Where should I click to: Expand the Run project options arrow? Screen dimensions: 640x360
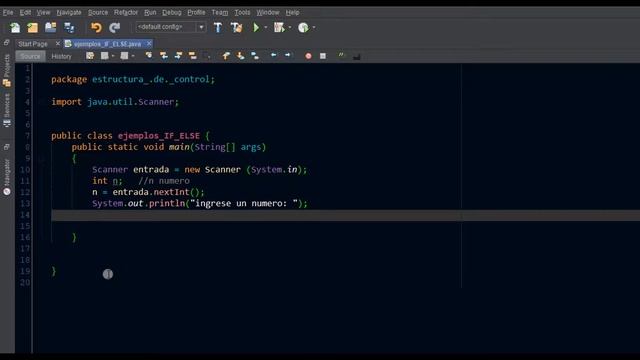pyautogui.click(x=266, y=27)
